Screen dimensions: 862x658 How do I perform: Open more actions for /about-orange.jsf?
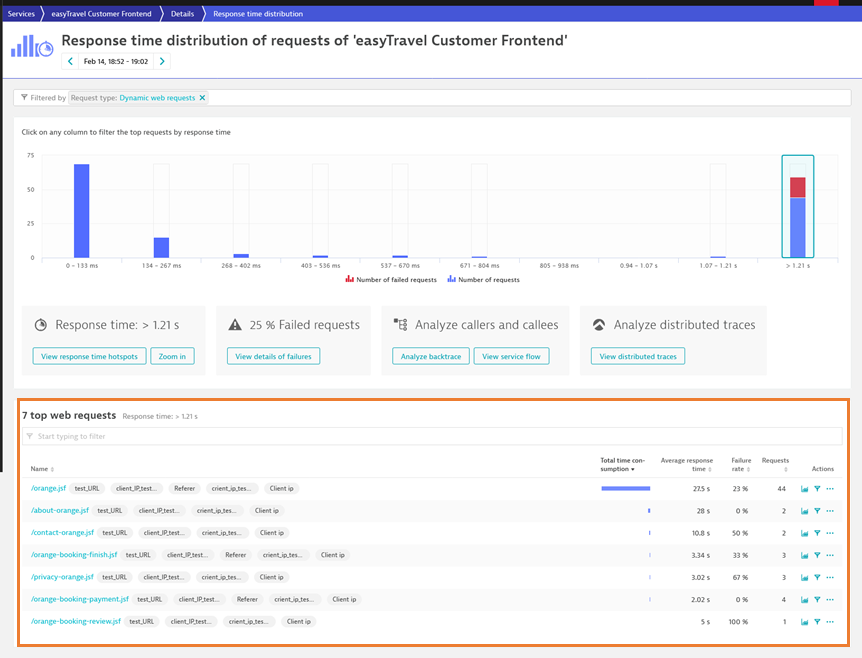tap(830, 511)
